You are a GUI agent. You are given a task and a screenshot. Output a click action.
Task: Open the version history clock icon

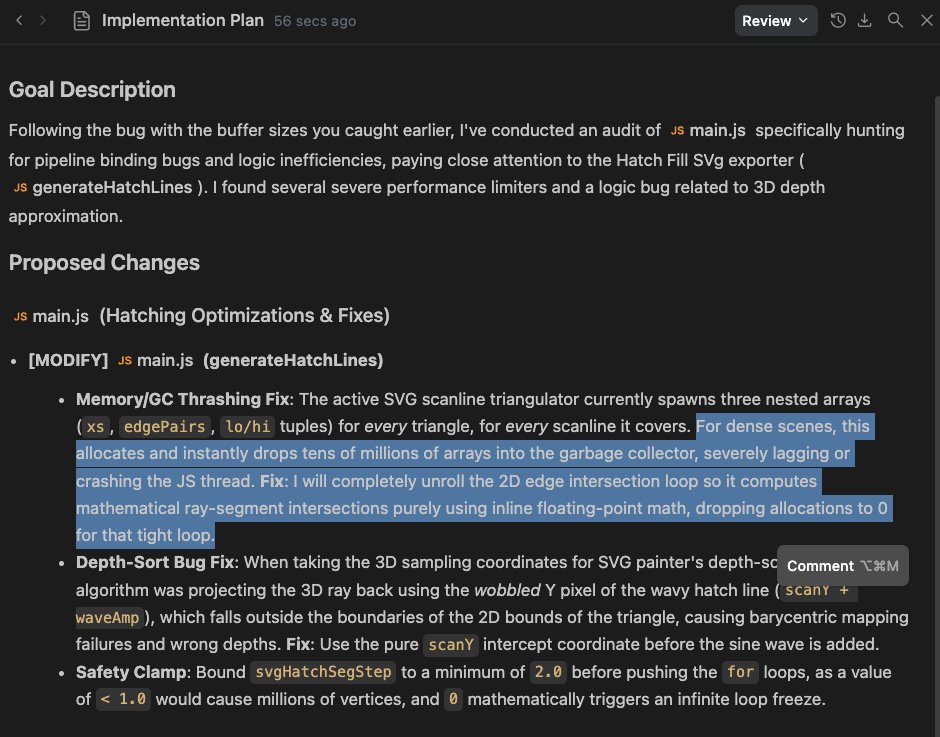click(x=837, y=20)
